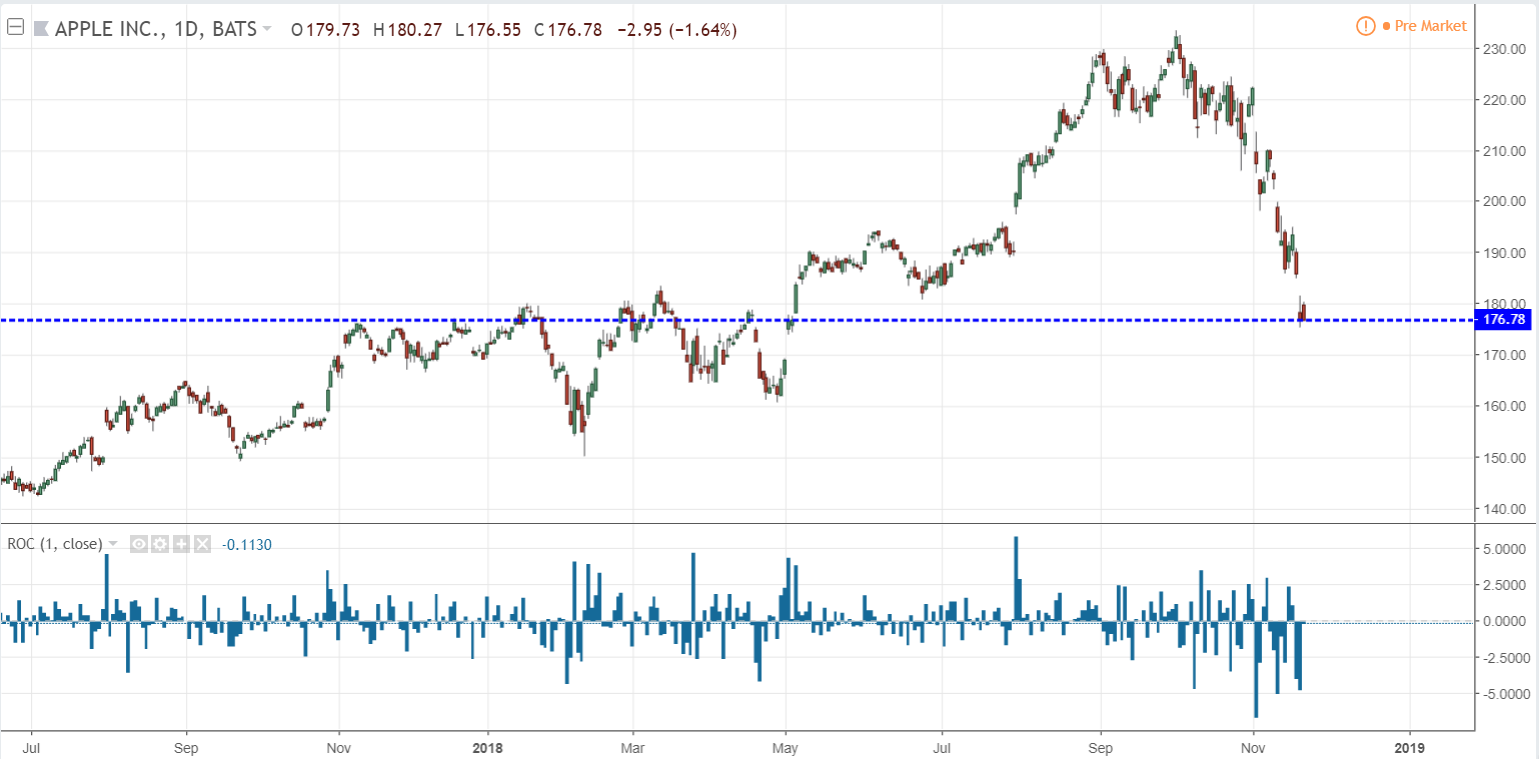The width and height of the screenshot is (1539, 759).
Task: Click the Sep label near chart peak
Action: point(1101,745)
